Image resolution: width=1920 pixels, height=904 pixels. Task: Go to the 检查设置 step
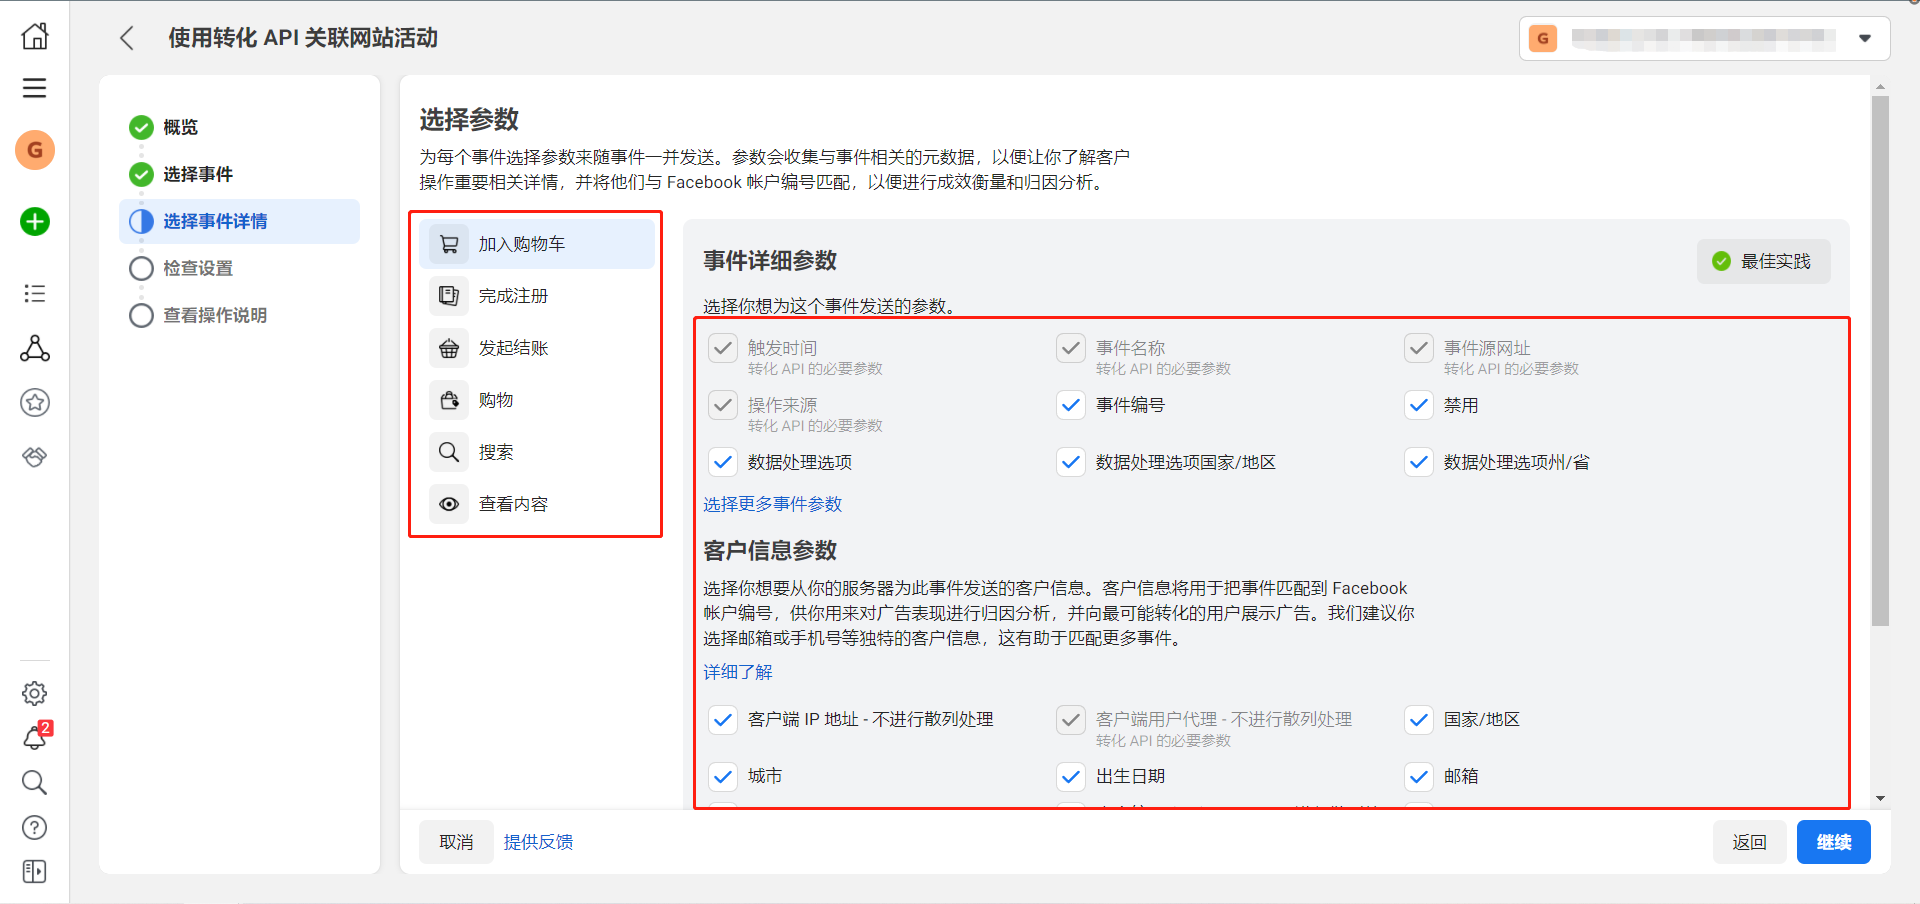[x=198, y=268]
